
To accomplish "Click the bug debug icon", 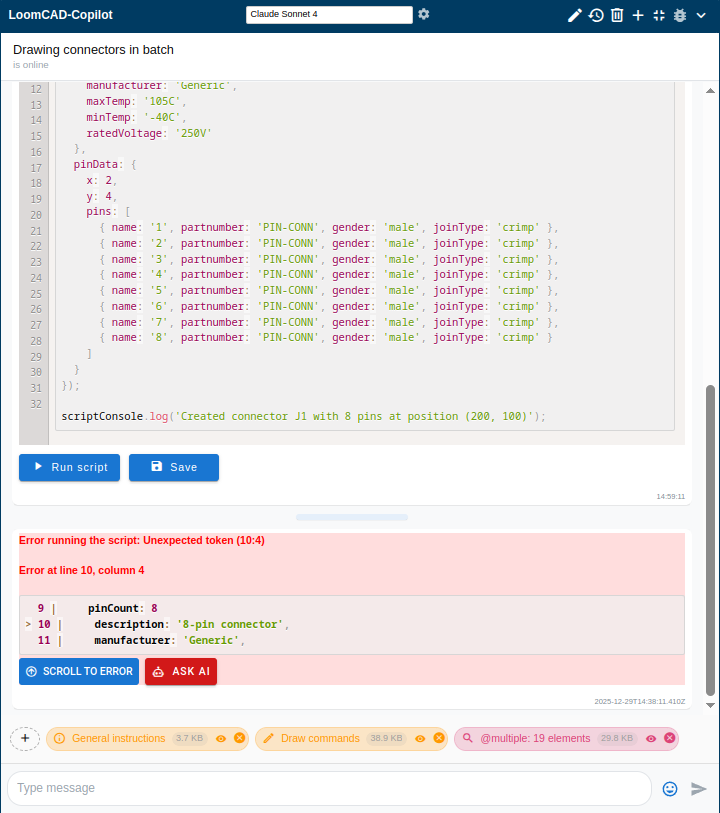I will point(680,15).
